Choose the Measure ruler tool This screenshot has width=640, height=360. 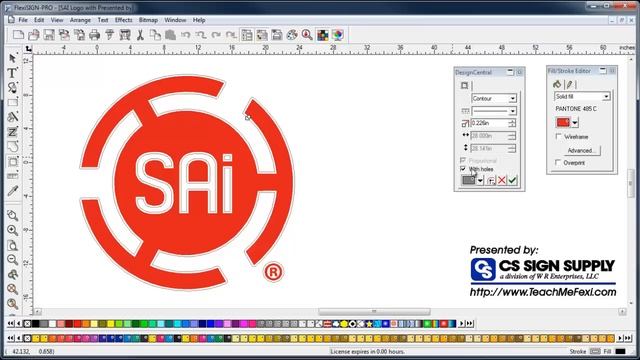[13, 176]
